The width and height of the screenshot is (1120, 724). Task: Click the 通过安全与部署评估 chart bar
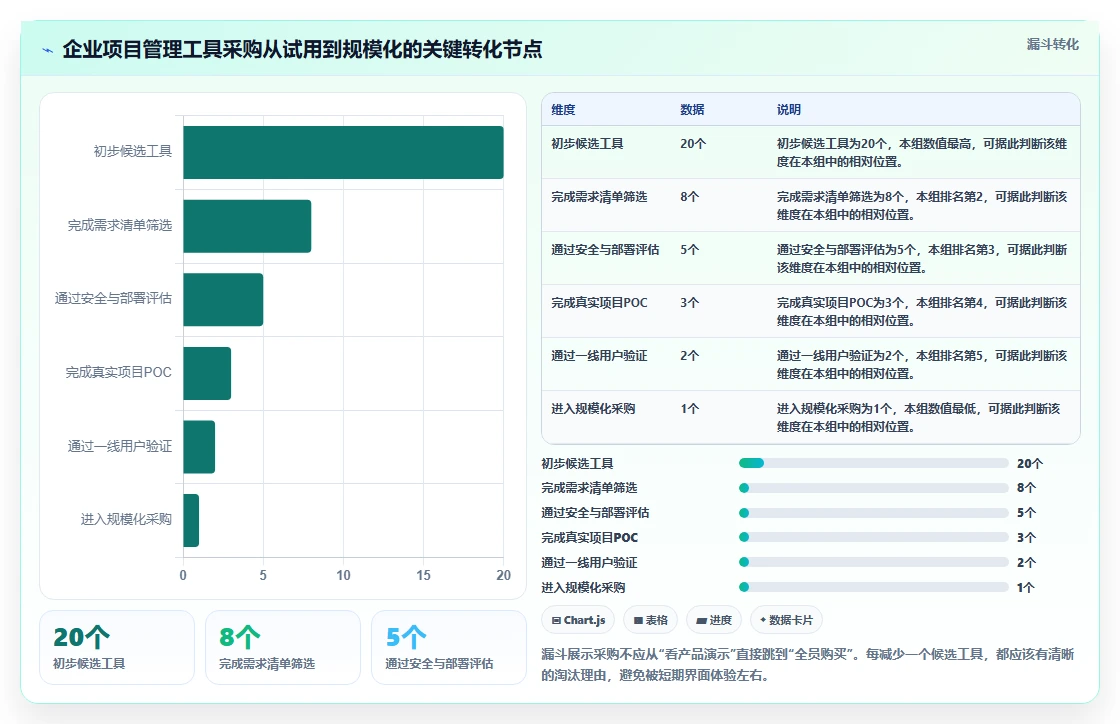223,299
